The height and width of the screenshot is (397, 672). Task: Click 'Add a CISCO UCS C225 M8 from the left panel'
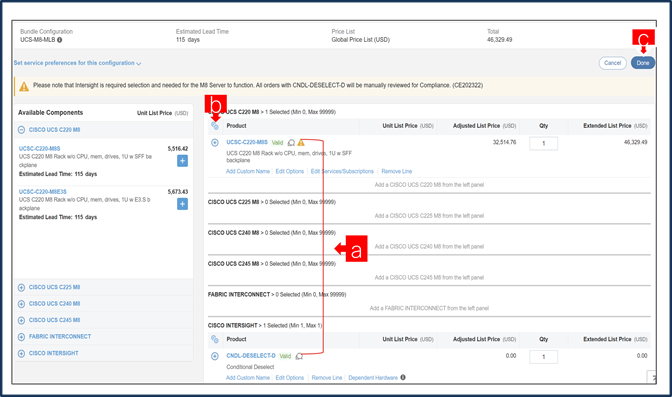coord(429,216)
